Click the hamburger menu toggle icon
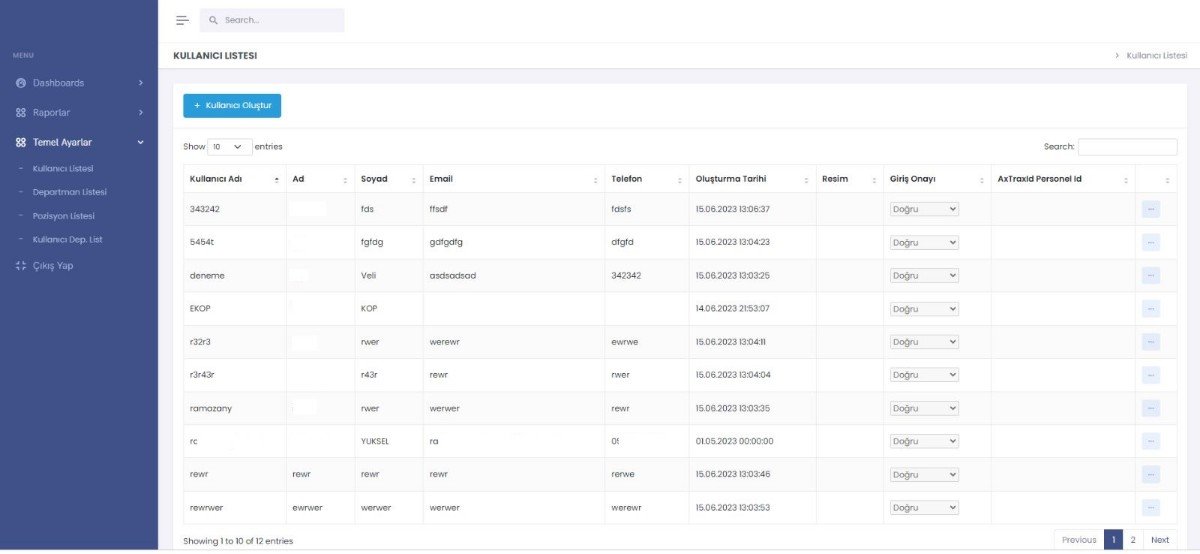 point(182,20)
